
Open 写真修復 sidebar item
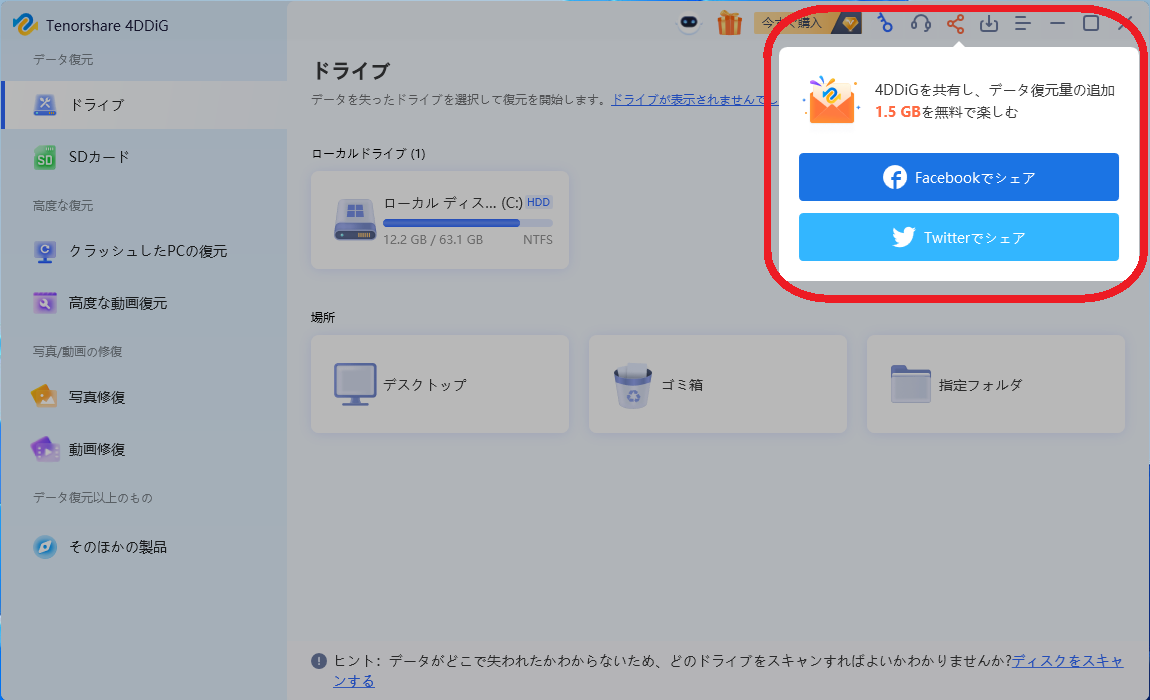pyautogui.click(x=144, y=397)
